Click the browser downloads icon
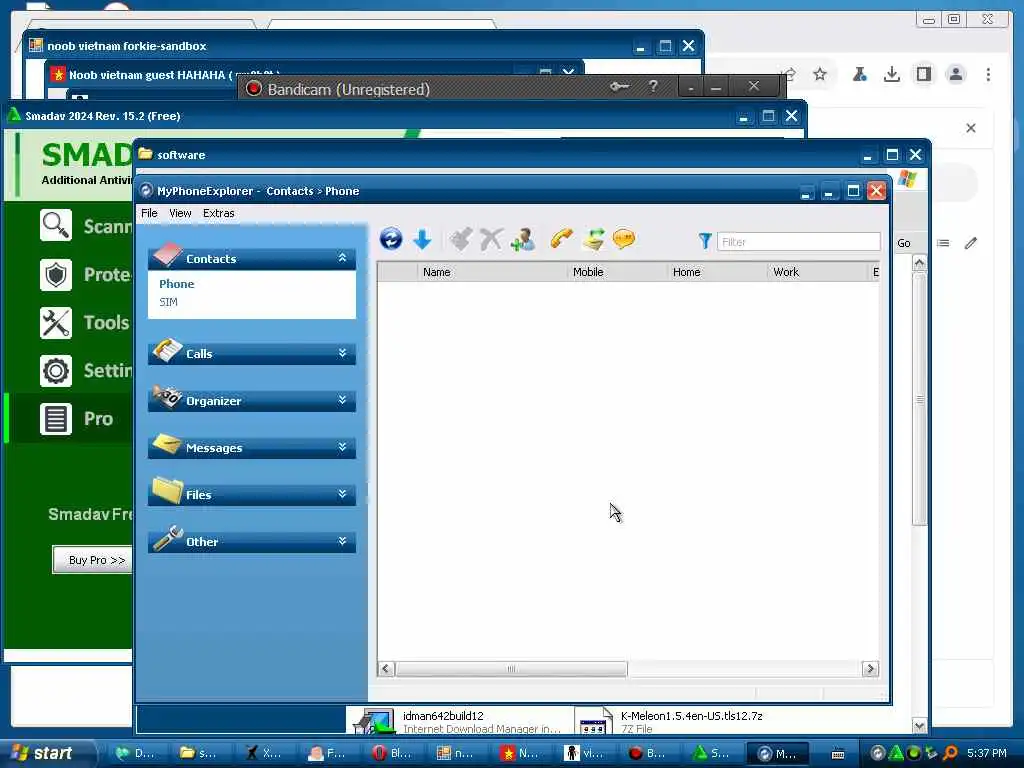Viewport: 1024px width, 768px height. 891,74
